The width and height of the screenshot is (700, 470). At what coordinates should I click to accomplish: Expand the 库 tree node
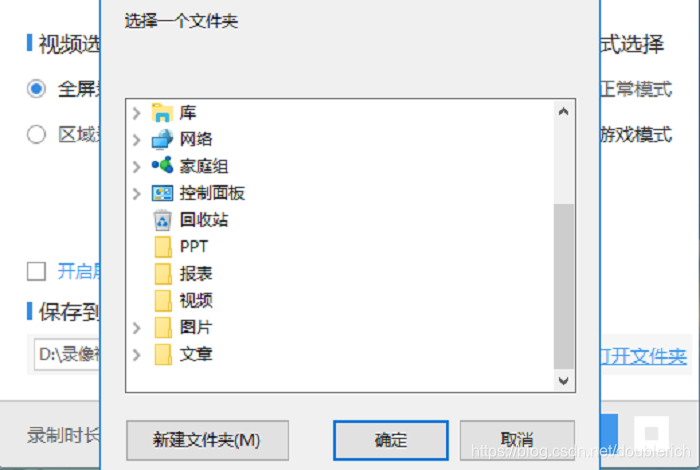coord(137,113)
